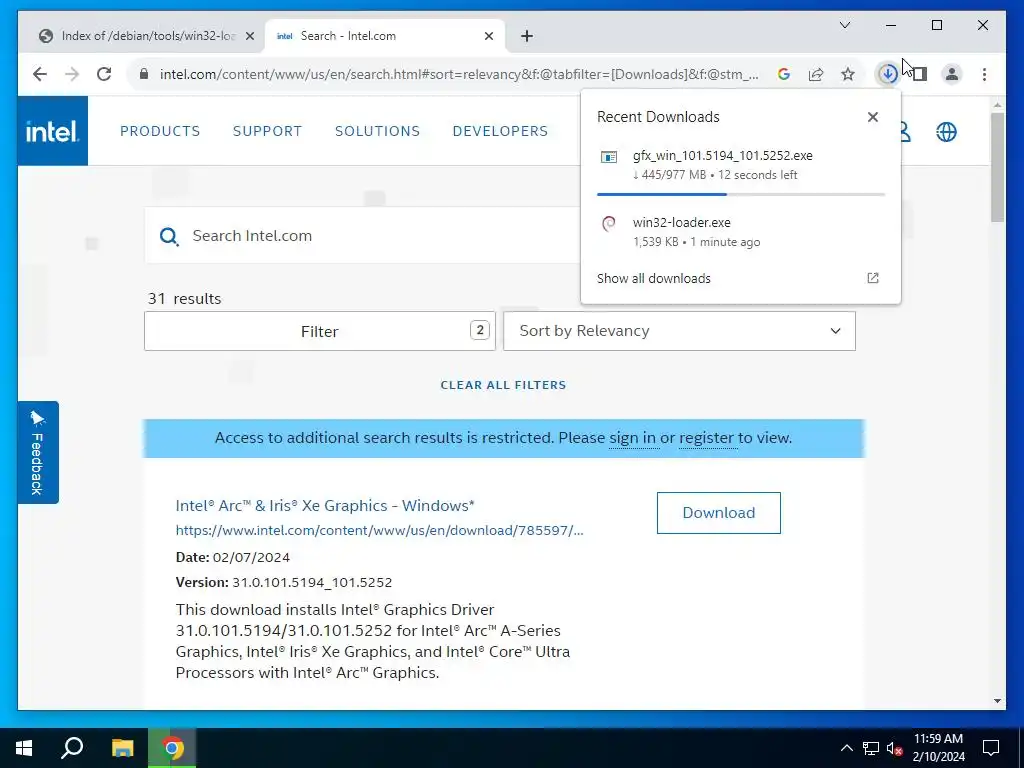Image resolution: width=1024 pixels, height=768 pixels.
Task: Click the intel.com/download/785597 URL link
Action: [379, 530]
